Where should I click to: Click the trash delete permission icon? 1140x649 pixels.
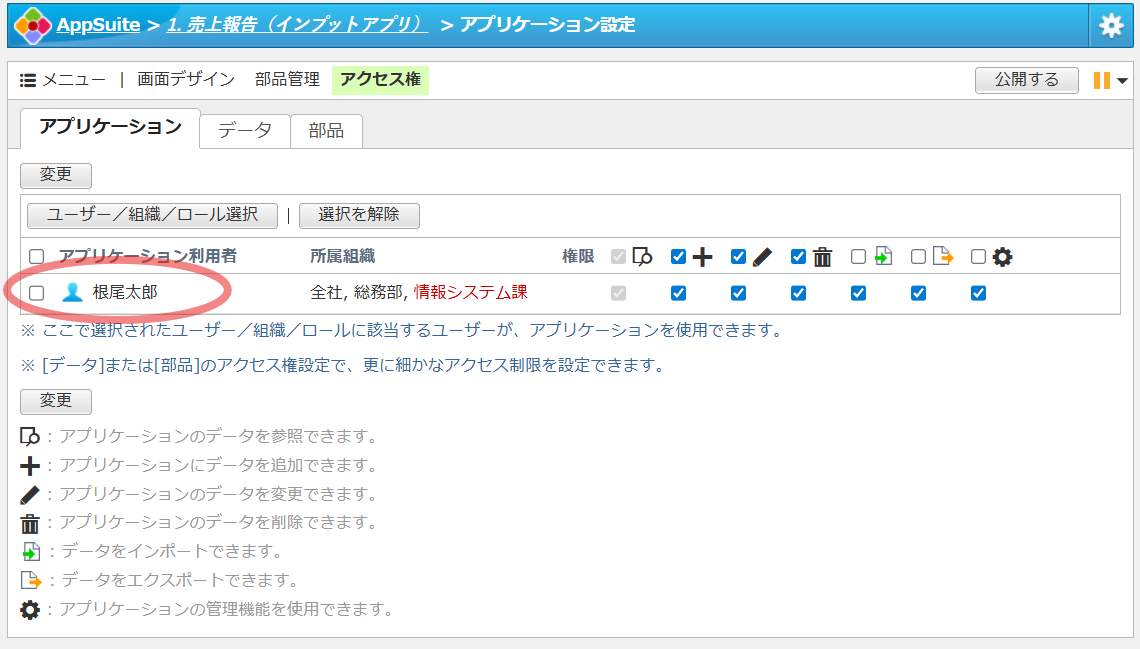(822, 257)
